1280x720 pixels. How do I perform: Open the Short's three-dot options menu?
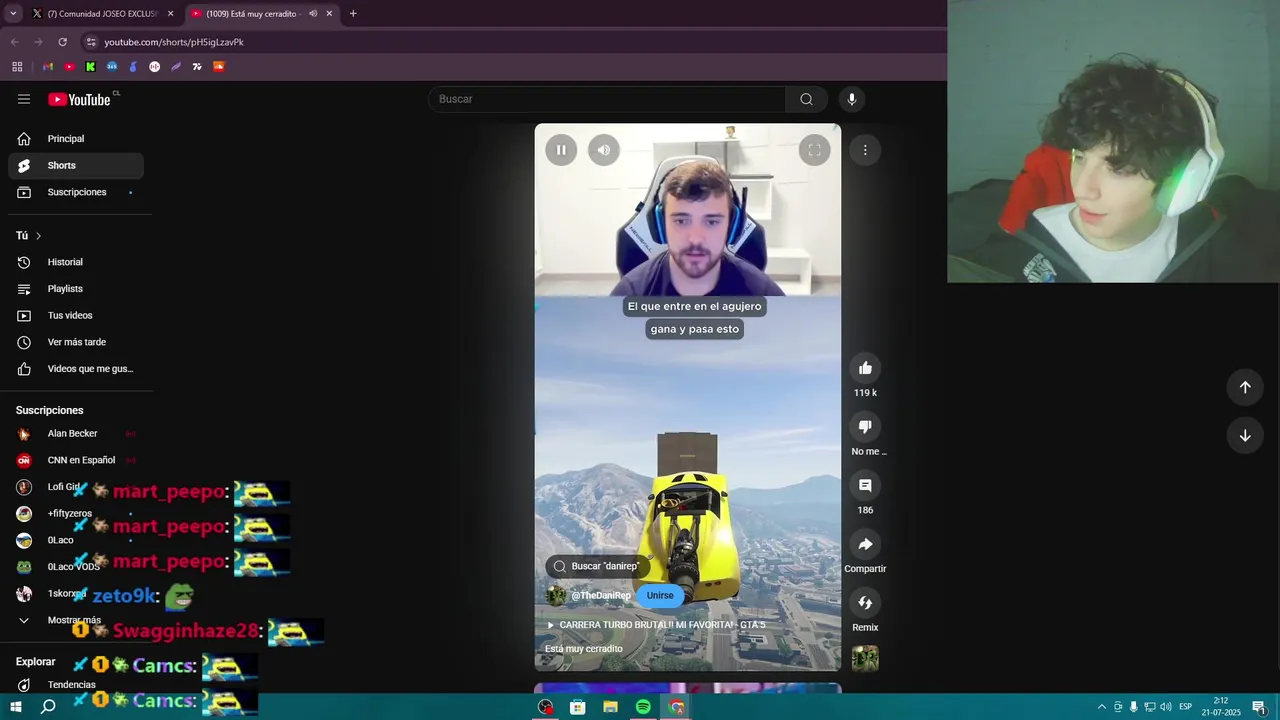pyautogui.click(x=865, y=150)
